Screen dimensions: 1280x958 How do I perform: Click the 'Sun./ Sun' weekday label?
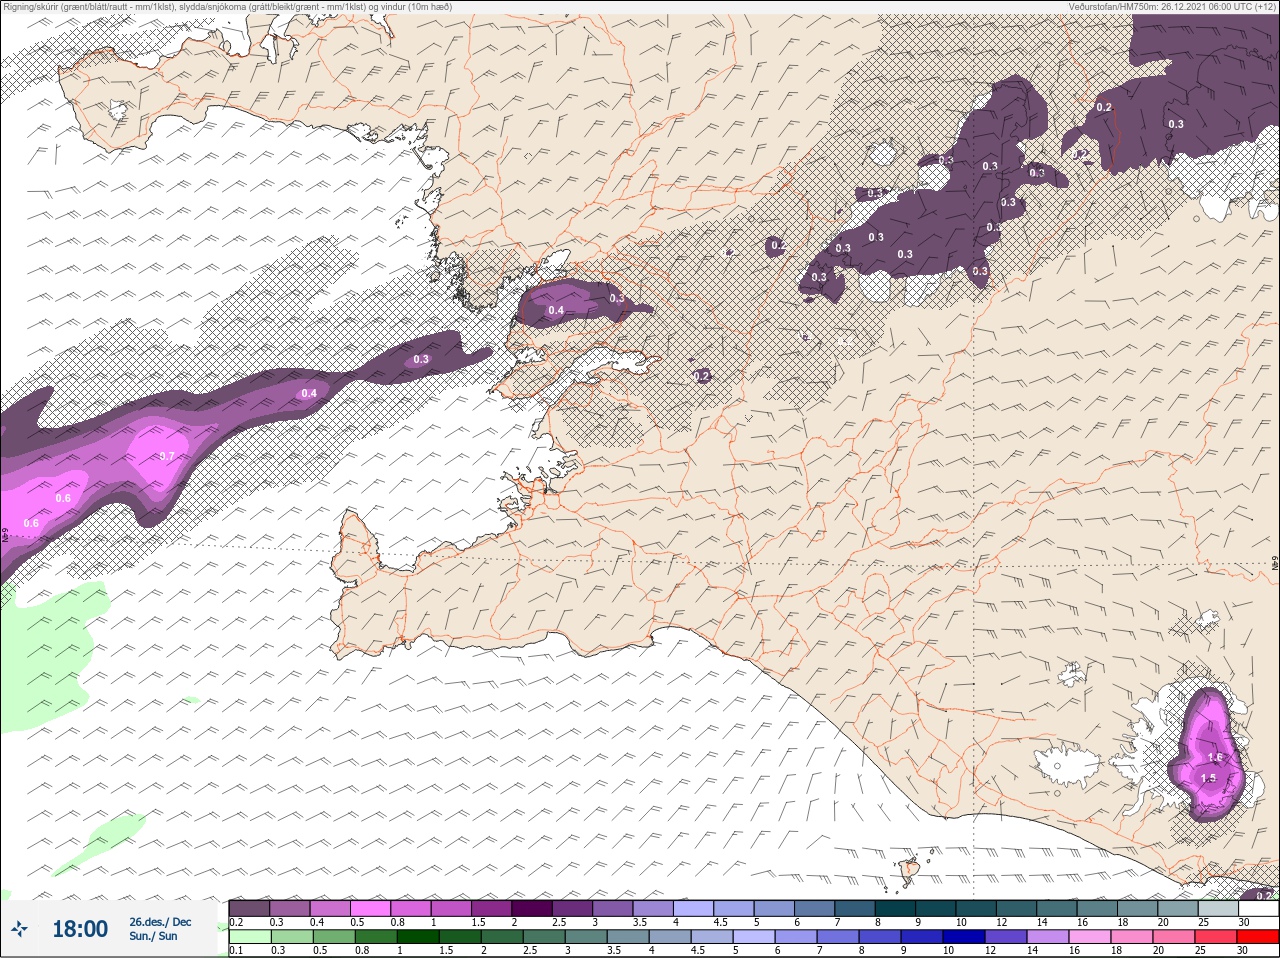pyautogui.click(x=153, y=936)
